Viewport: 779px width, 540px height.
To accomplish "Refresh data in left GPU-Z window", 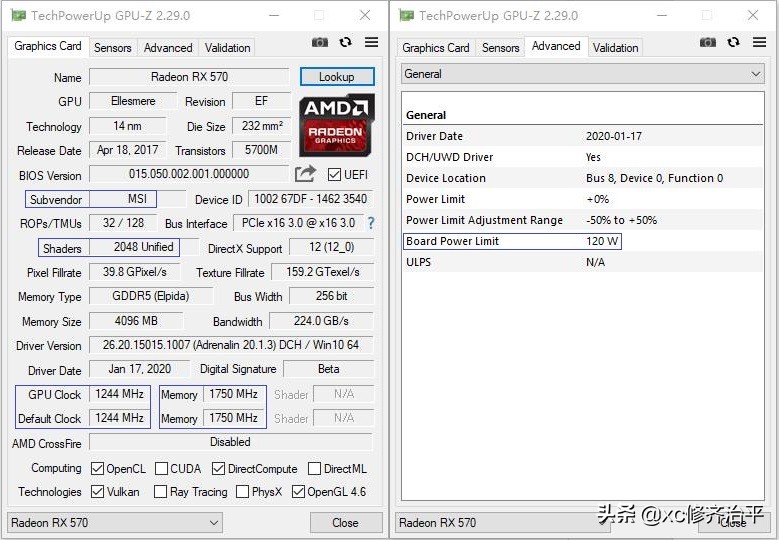I will point(346,42).
